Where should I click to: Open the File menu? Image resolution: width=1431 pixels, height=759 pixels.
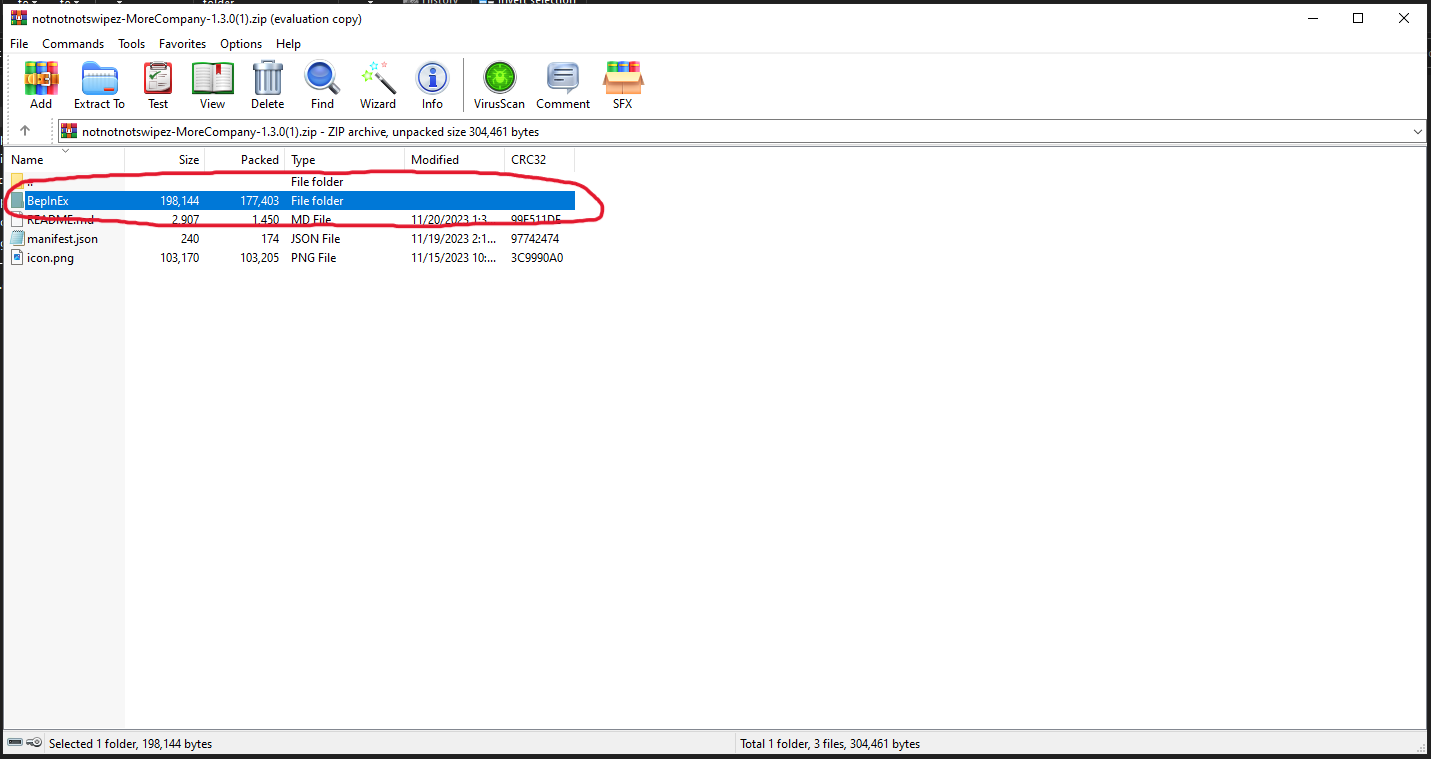[19, 44]
